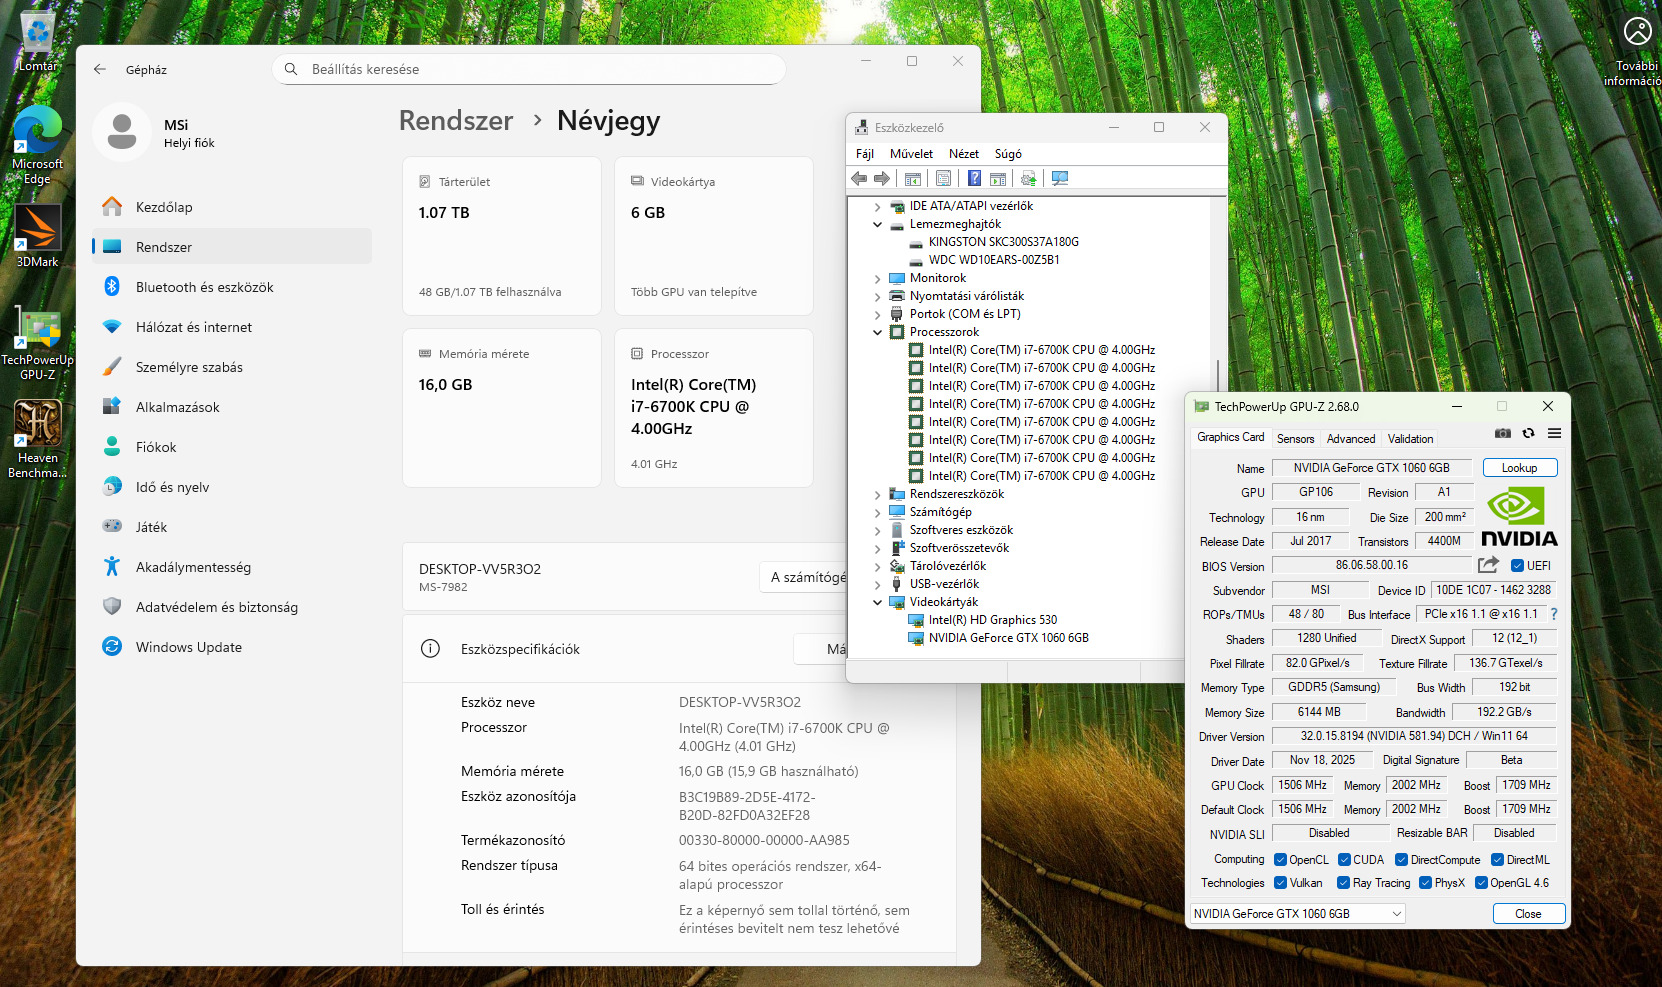Open the Validation tab in GPU-Z
1662x987 pixels.
[1411, 439]
